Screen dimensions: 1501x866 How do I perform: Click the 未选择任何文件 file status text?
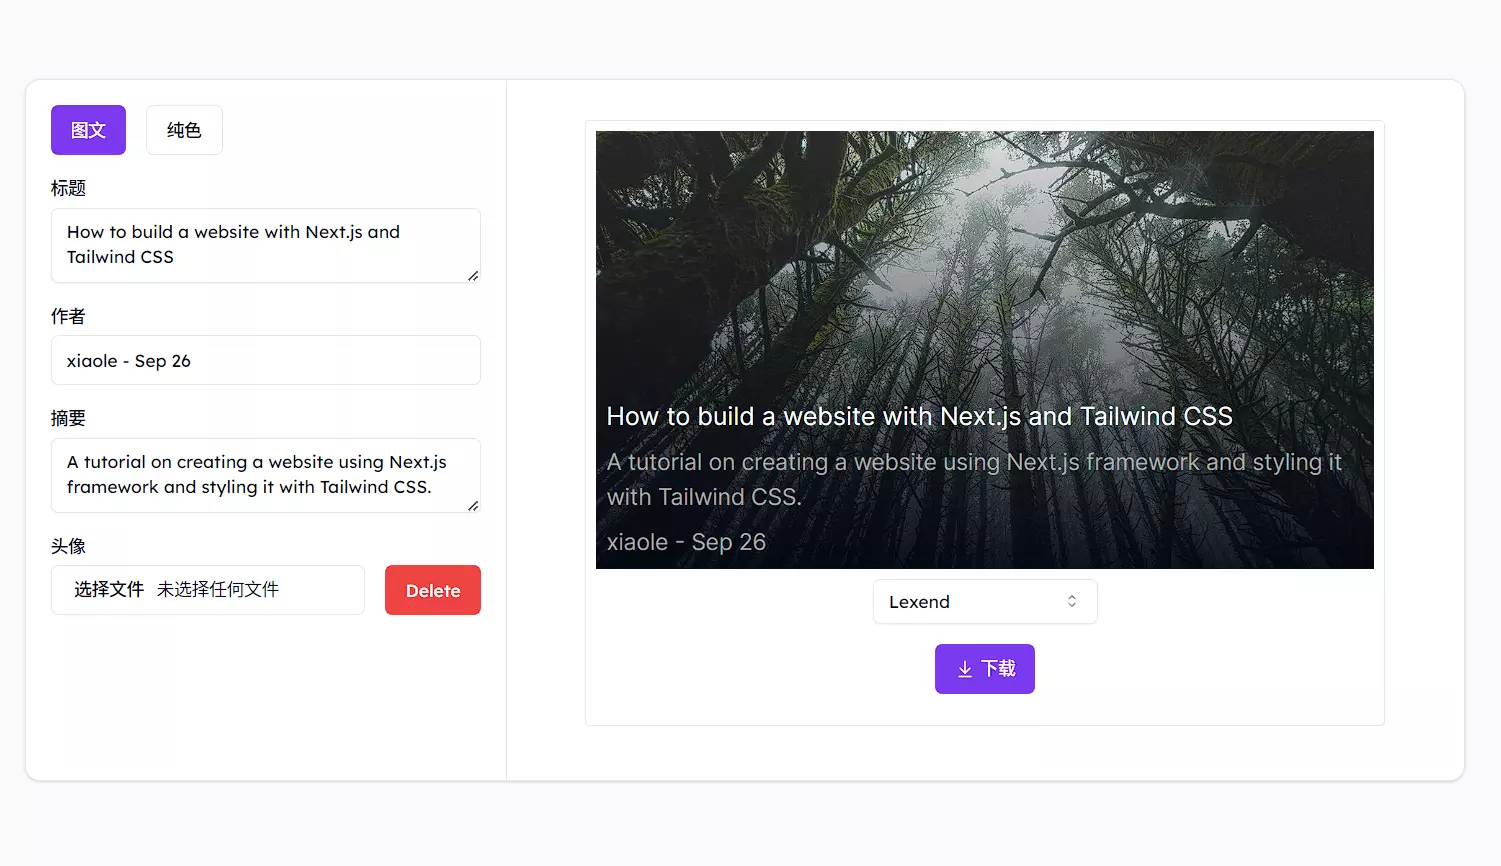[218, 590]
